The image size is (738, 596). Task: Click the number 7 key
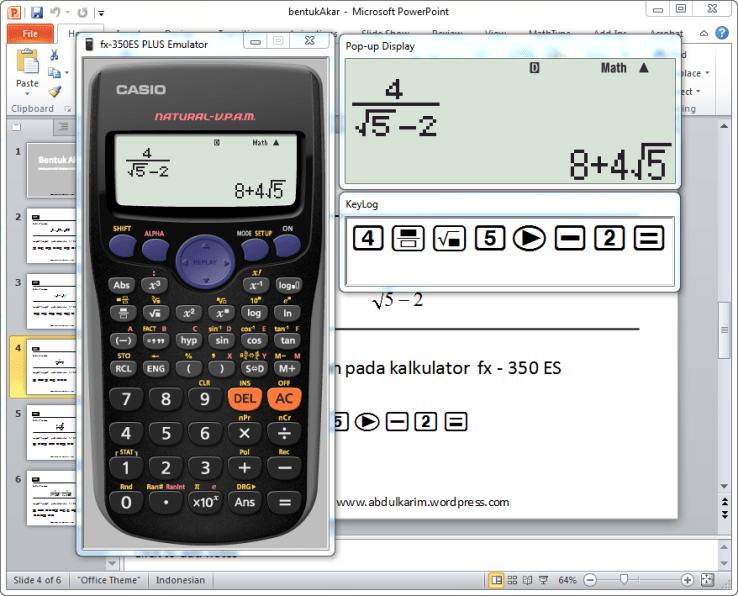126,399
